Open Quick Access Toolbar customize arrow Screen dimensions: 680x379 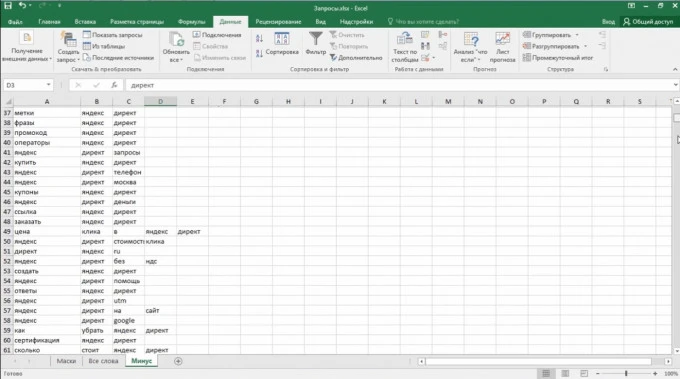click(x=59, y=6)
